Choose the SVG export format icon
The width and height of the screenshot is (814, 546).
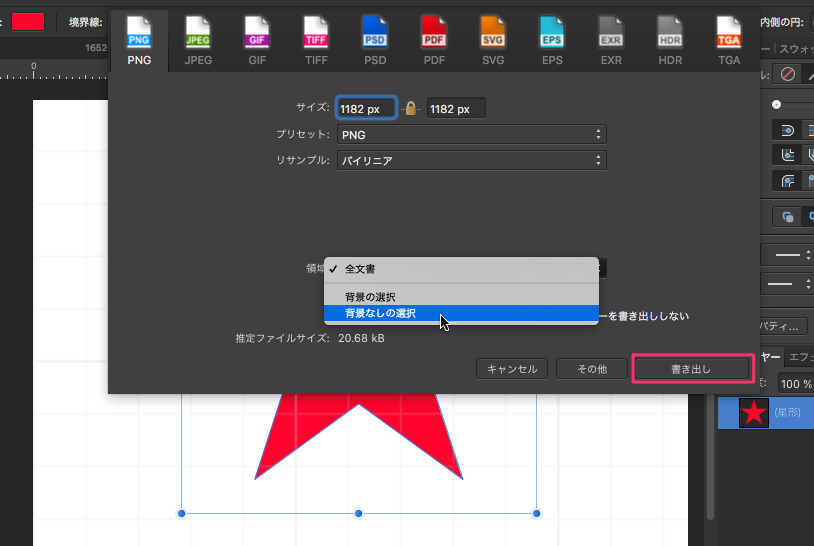[x=493, y=41]
